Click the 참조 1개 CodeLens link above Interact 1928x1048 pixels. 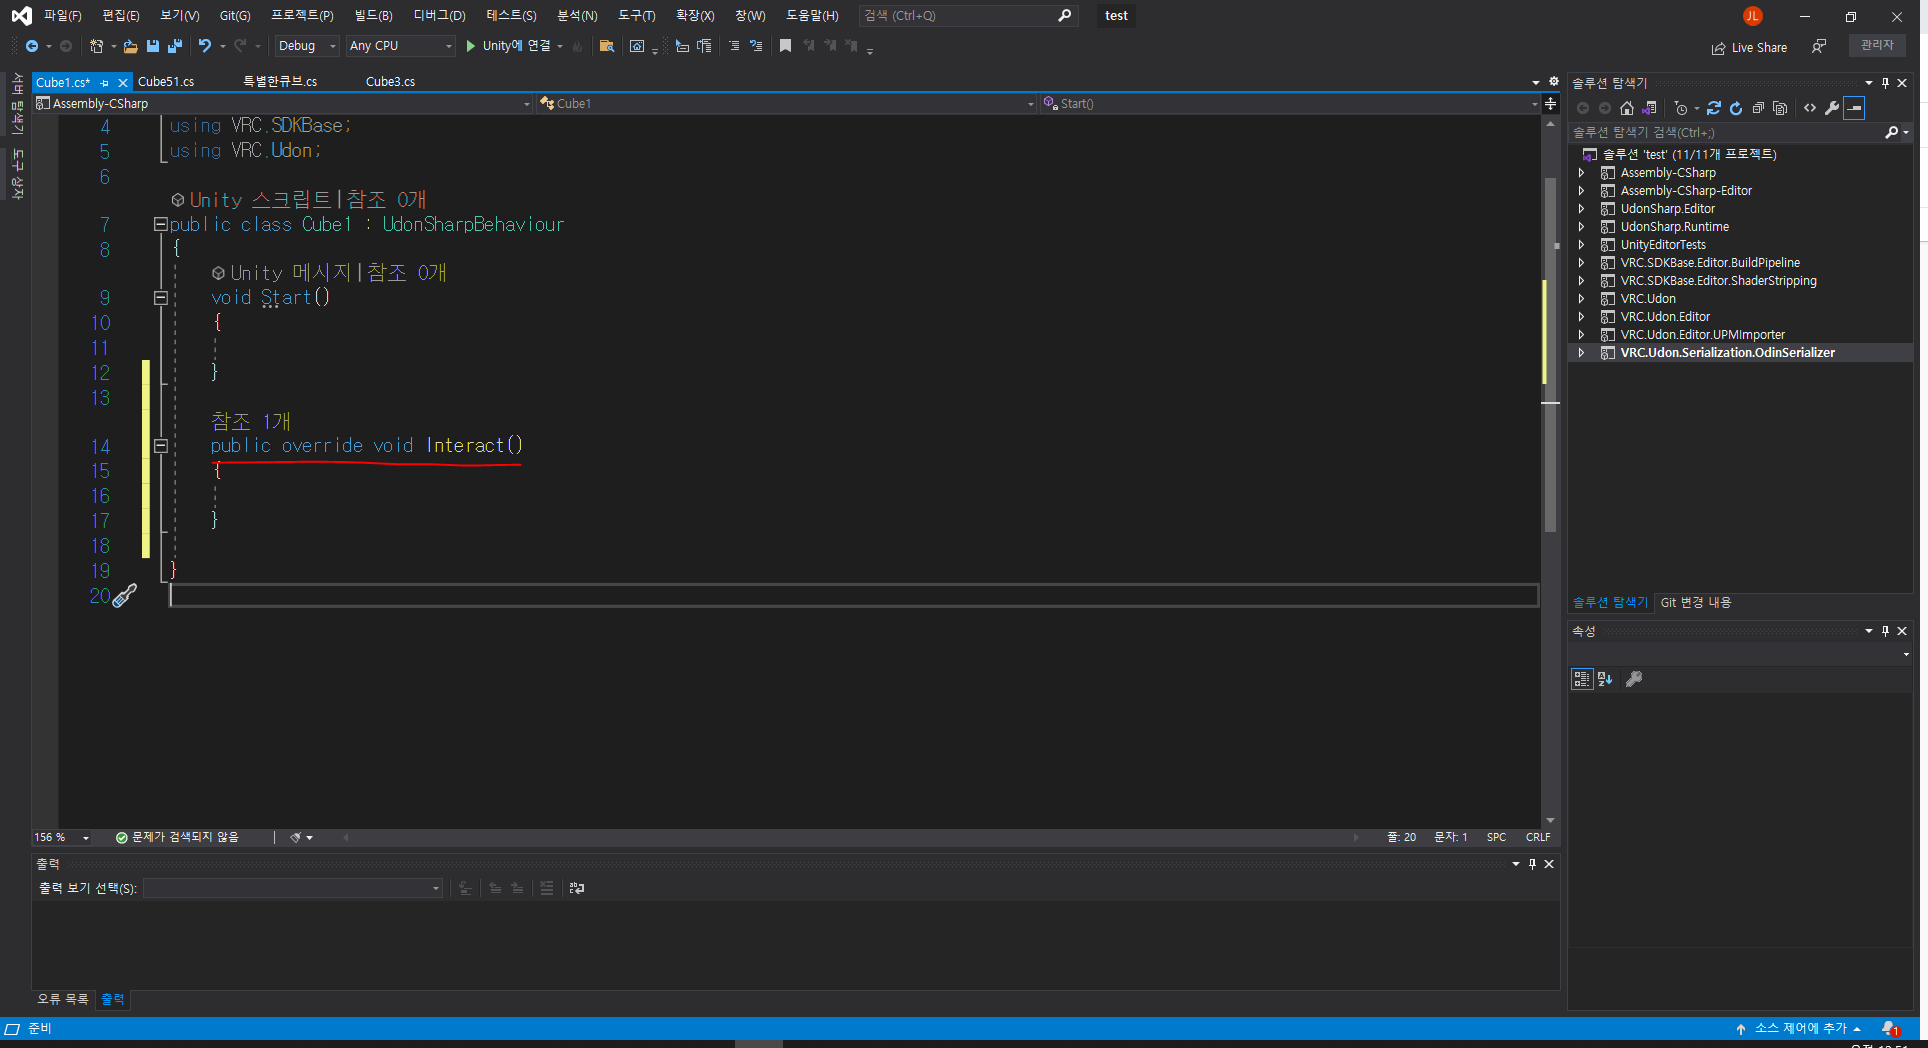[x=250, y=421]
